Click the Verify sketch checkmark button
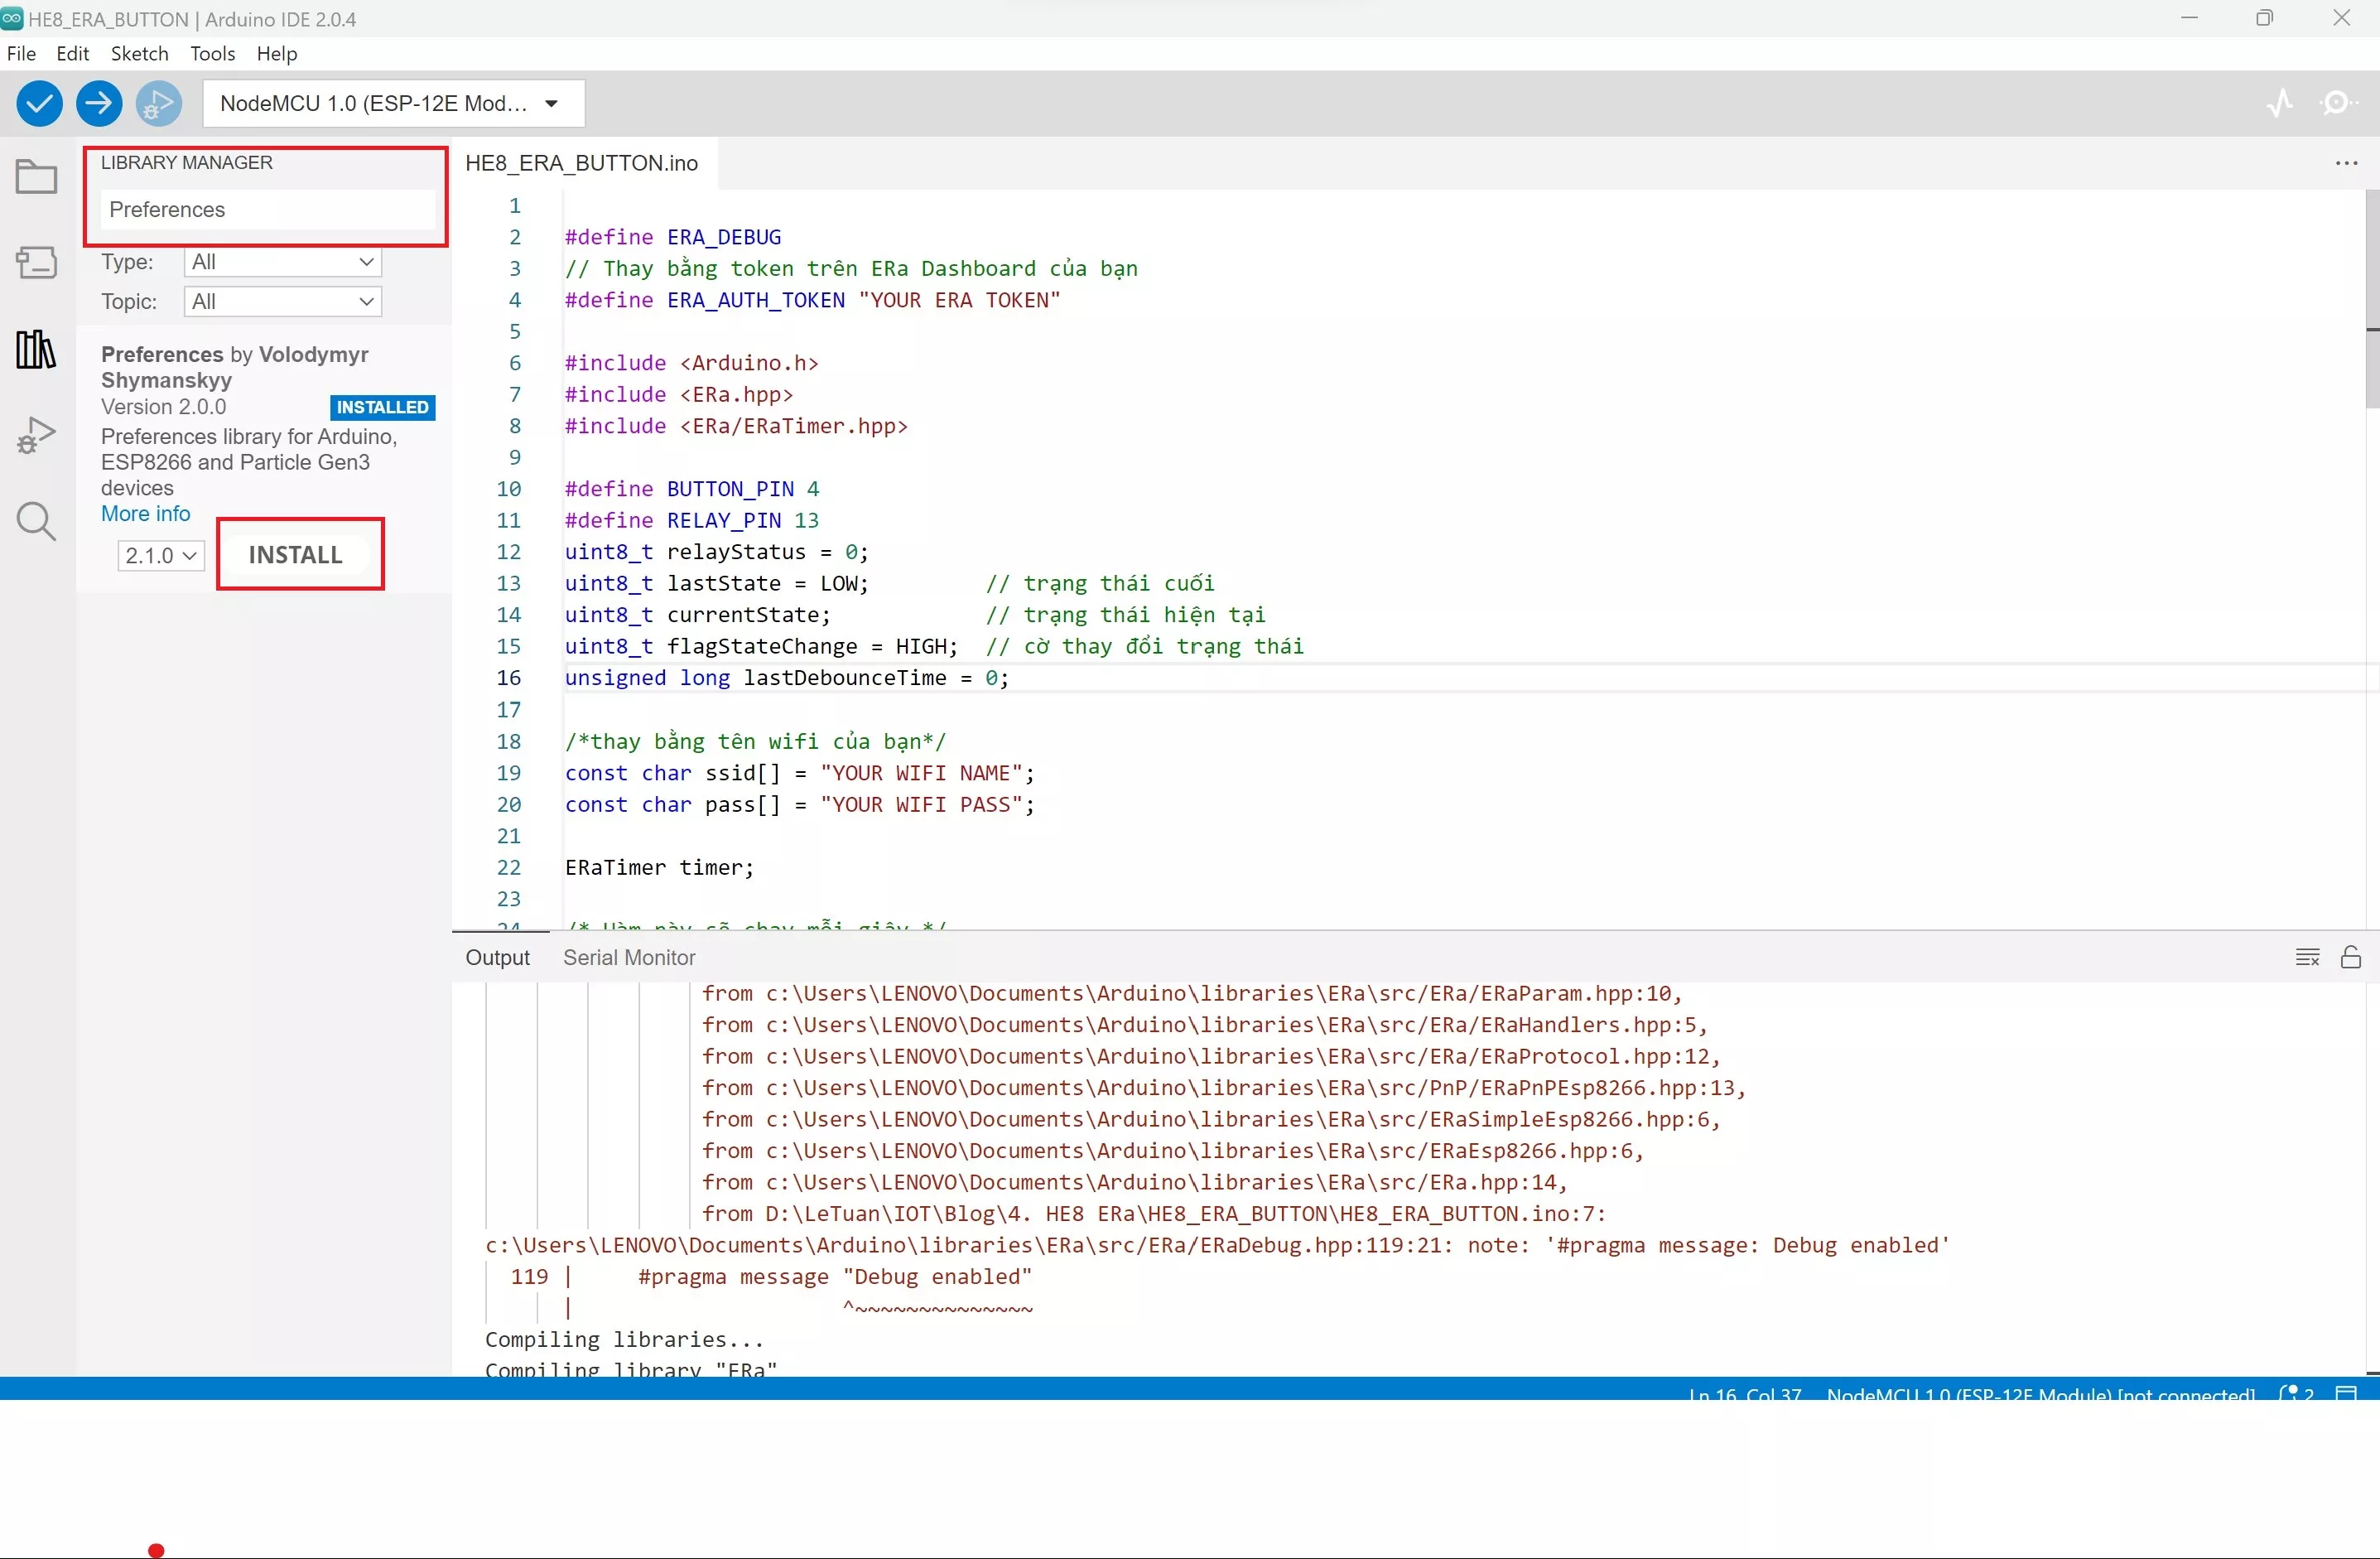 pos(40,103)
